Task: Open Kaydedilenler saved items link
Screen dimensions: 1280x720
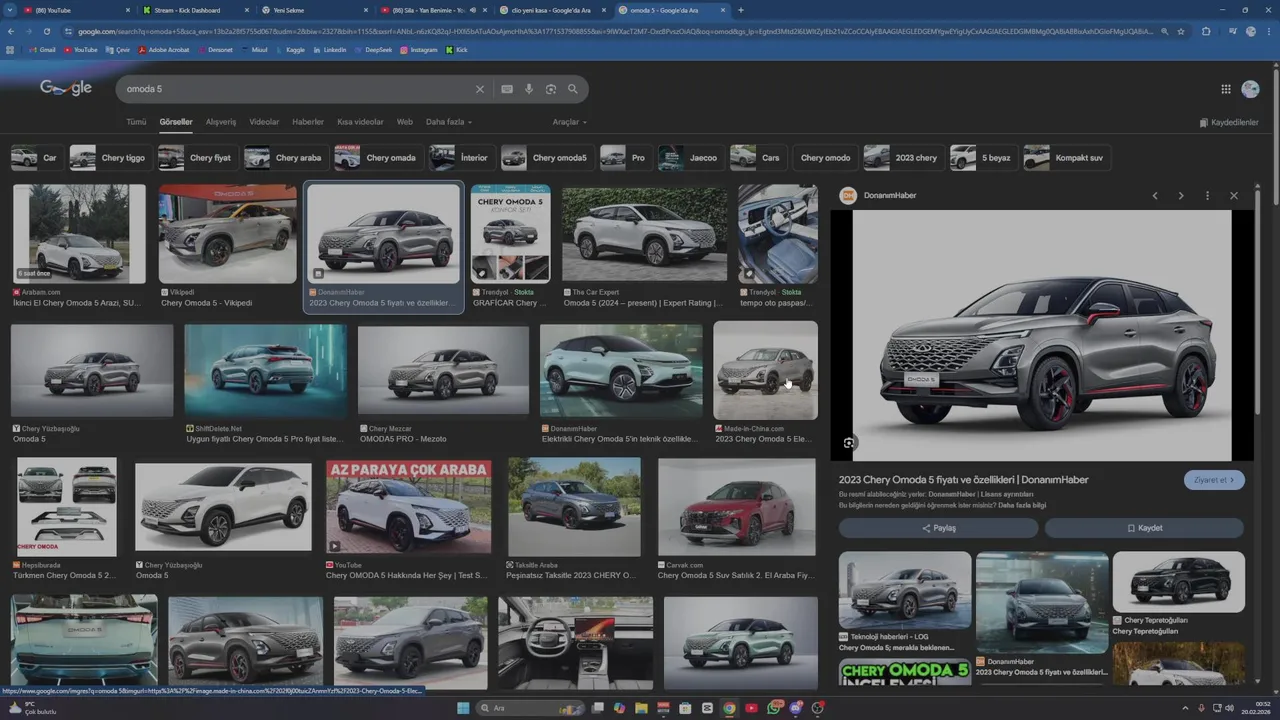Action: point(1229,123)
